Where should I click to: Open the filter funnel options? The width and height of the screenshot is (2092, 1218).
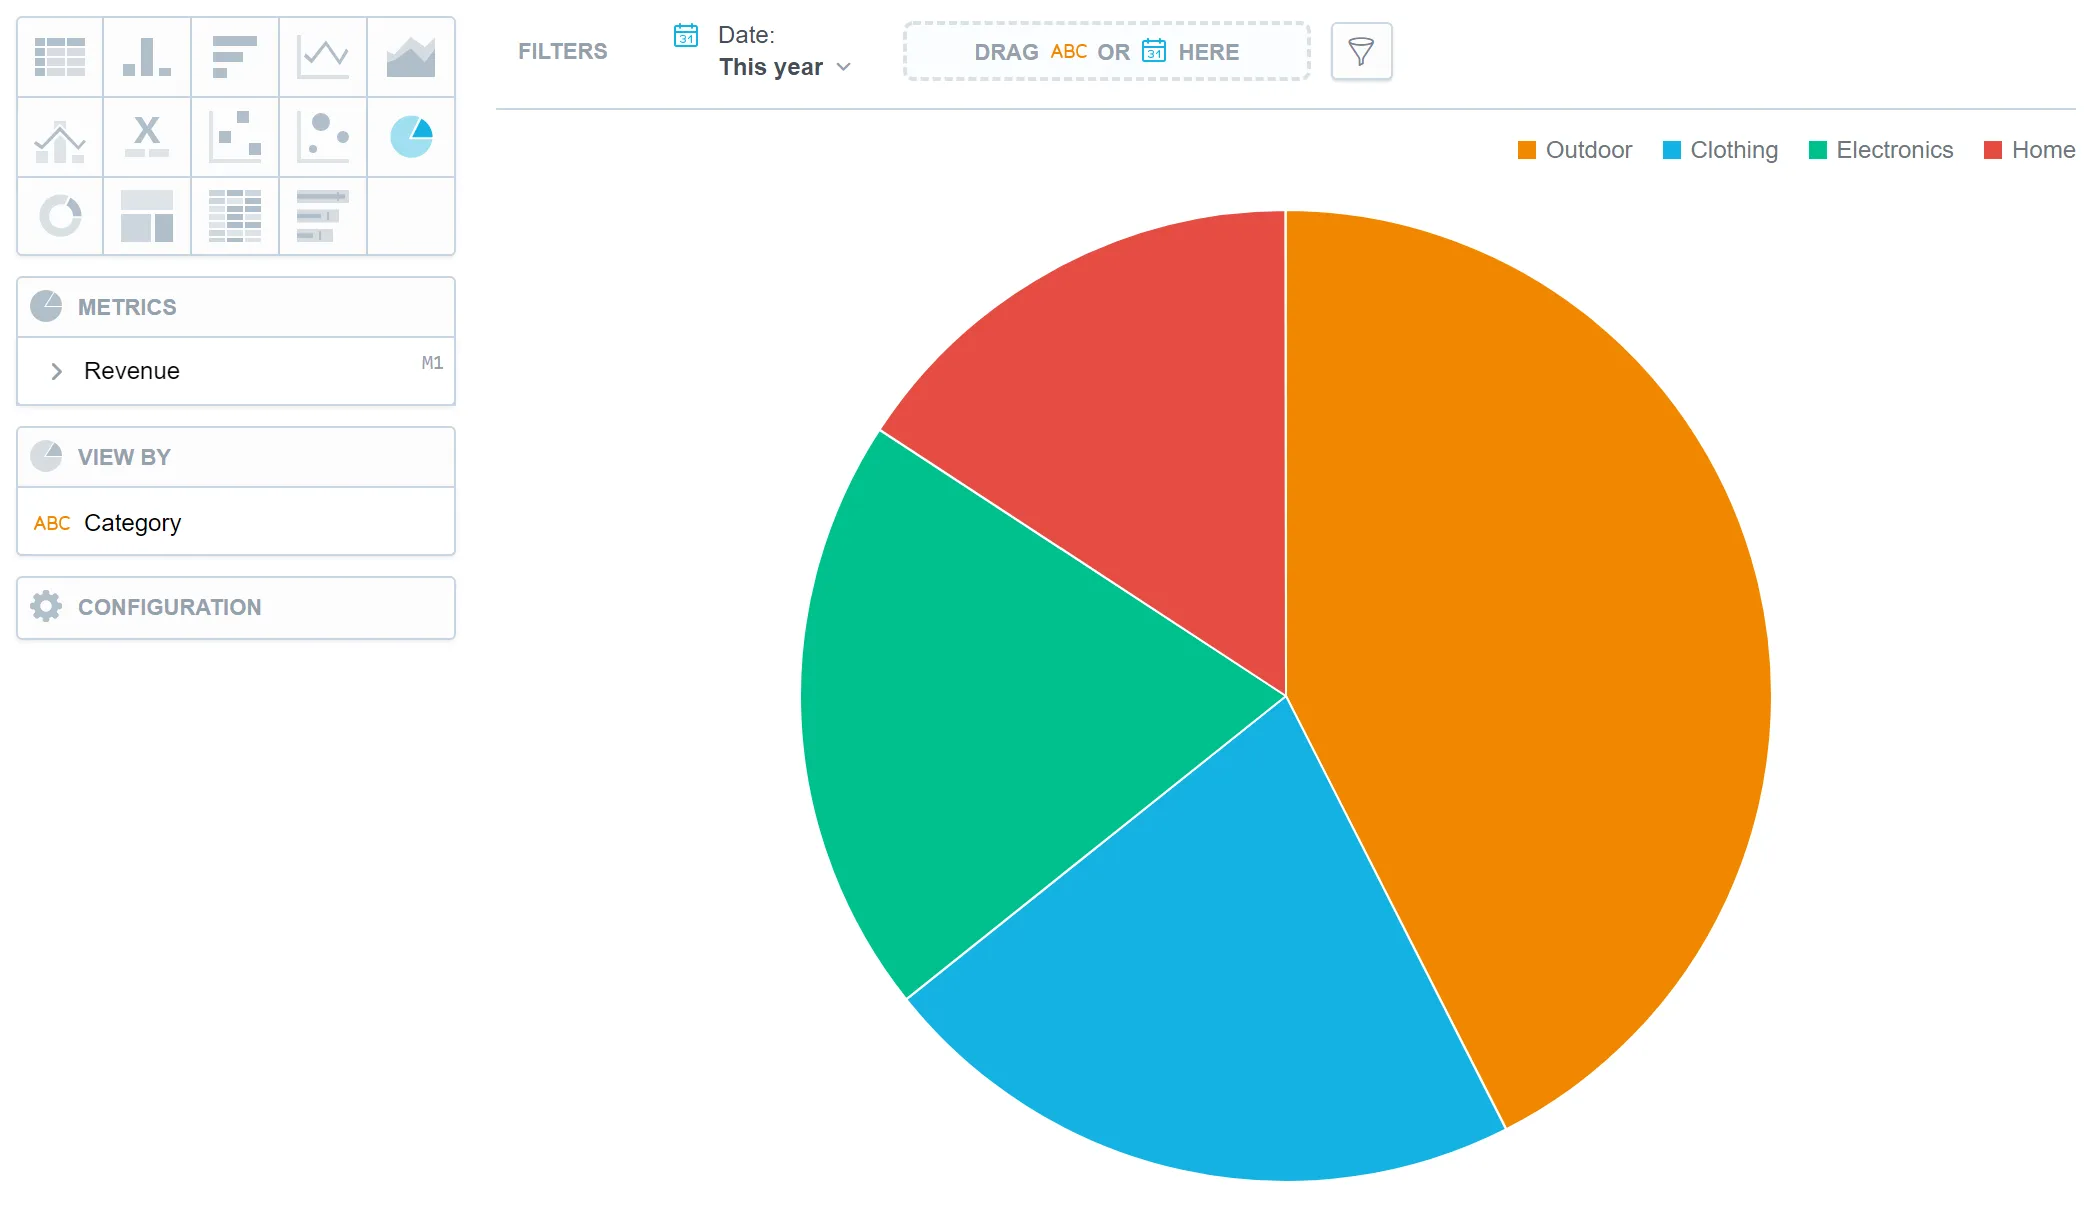click(x=1361, y=51)
